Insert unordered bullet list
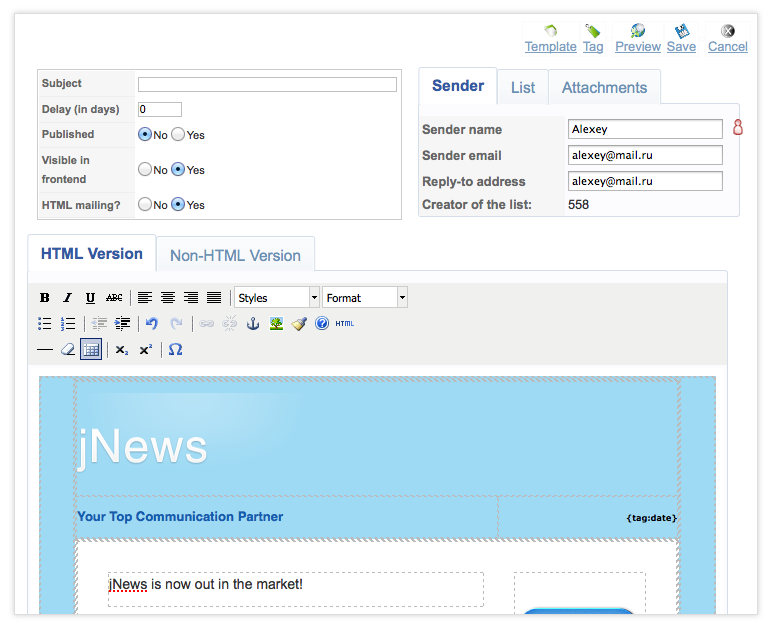The image size is (771, 625). (45, 324)
